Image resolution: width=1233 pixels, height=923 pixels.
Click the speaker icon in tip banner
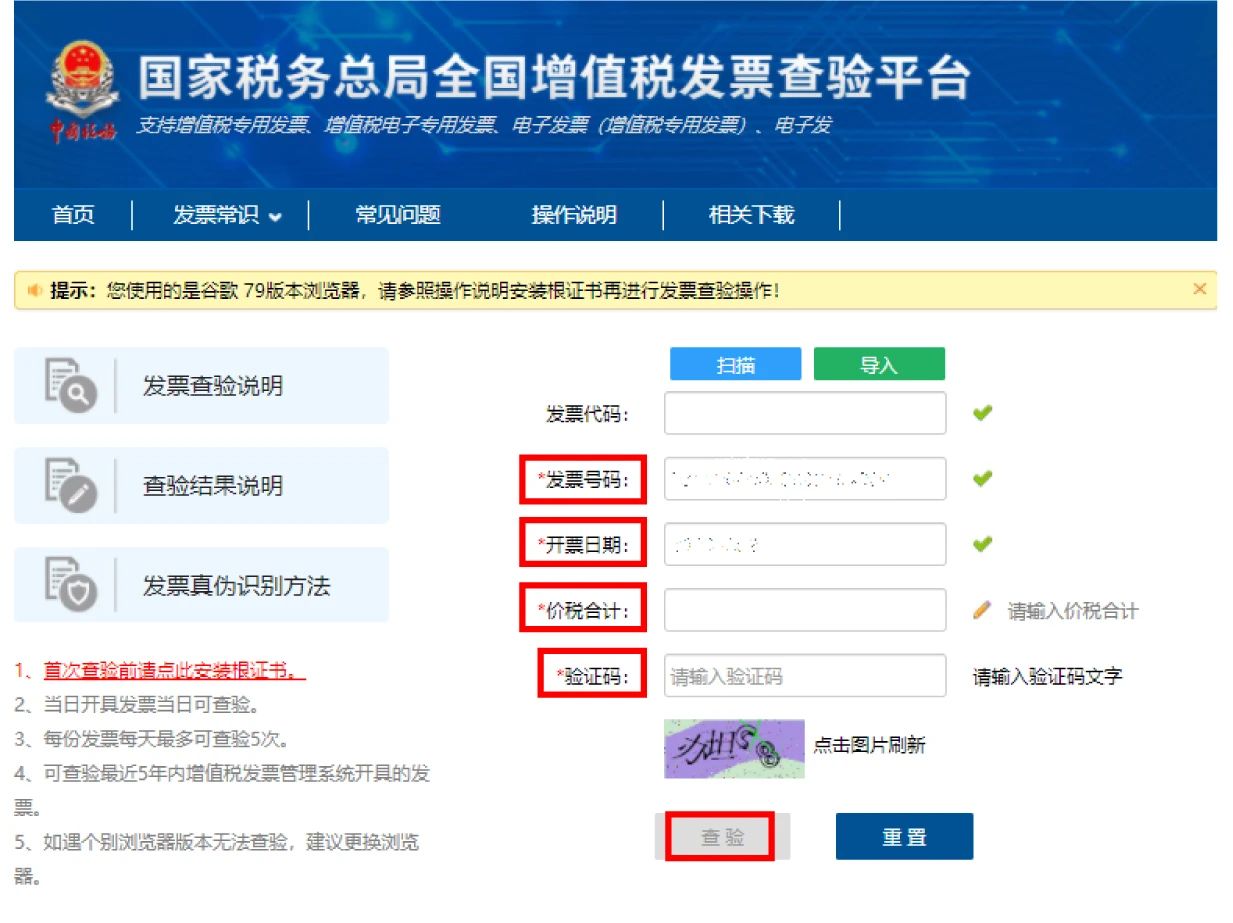35,290
